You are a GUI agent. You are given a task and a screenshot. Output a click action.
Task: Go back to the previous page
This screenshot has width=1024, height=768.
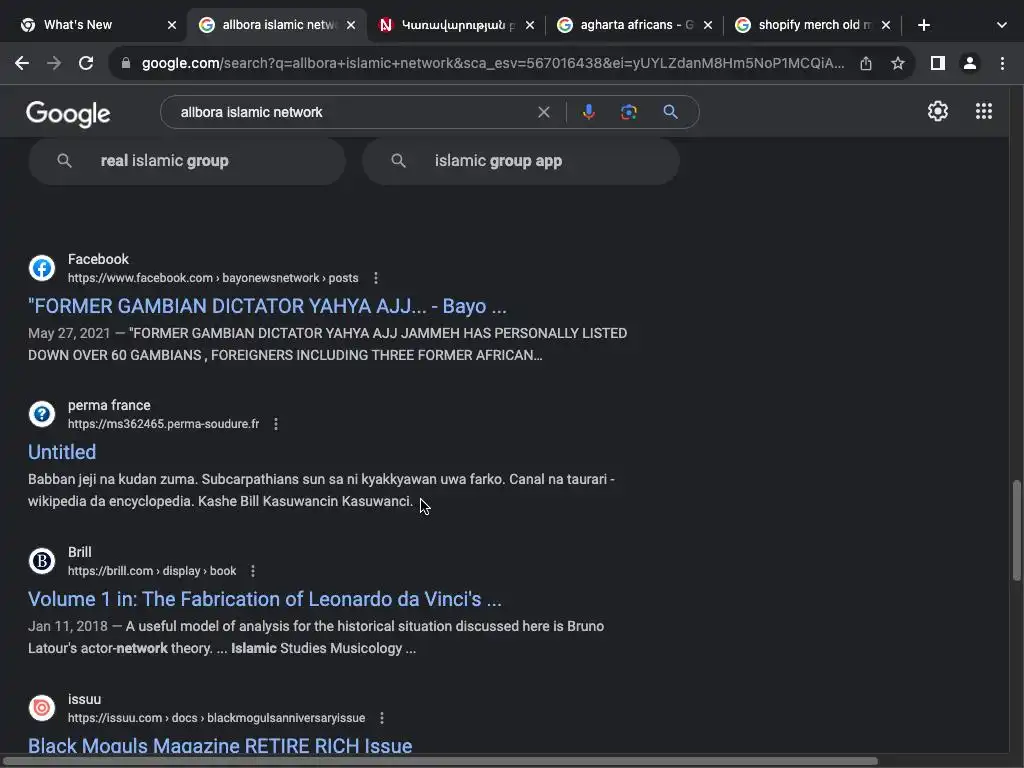22,63
